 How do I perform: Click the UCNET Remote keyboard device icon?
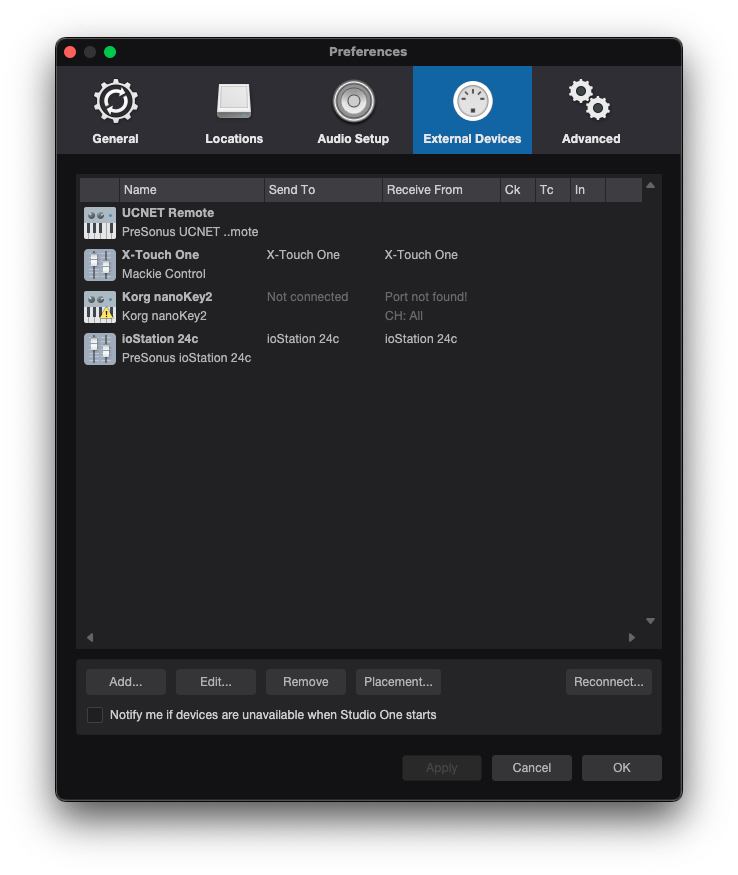[100, 223]
